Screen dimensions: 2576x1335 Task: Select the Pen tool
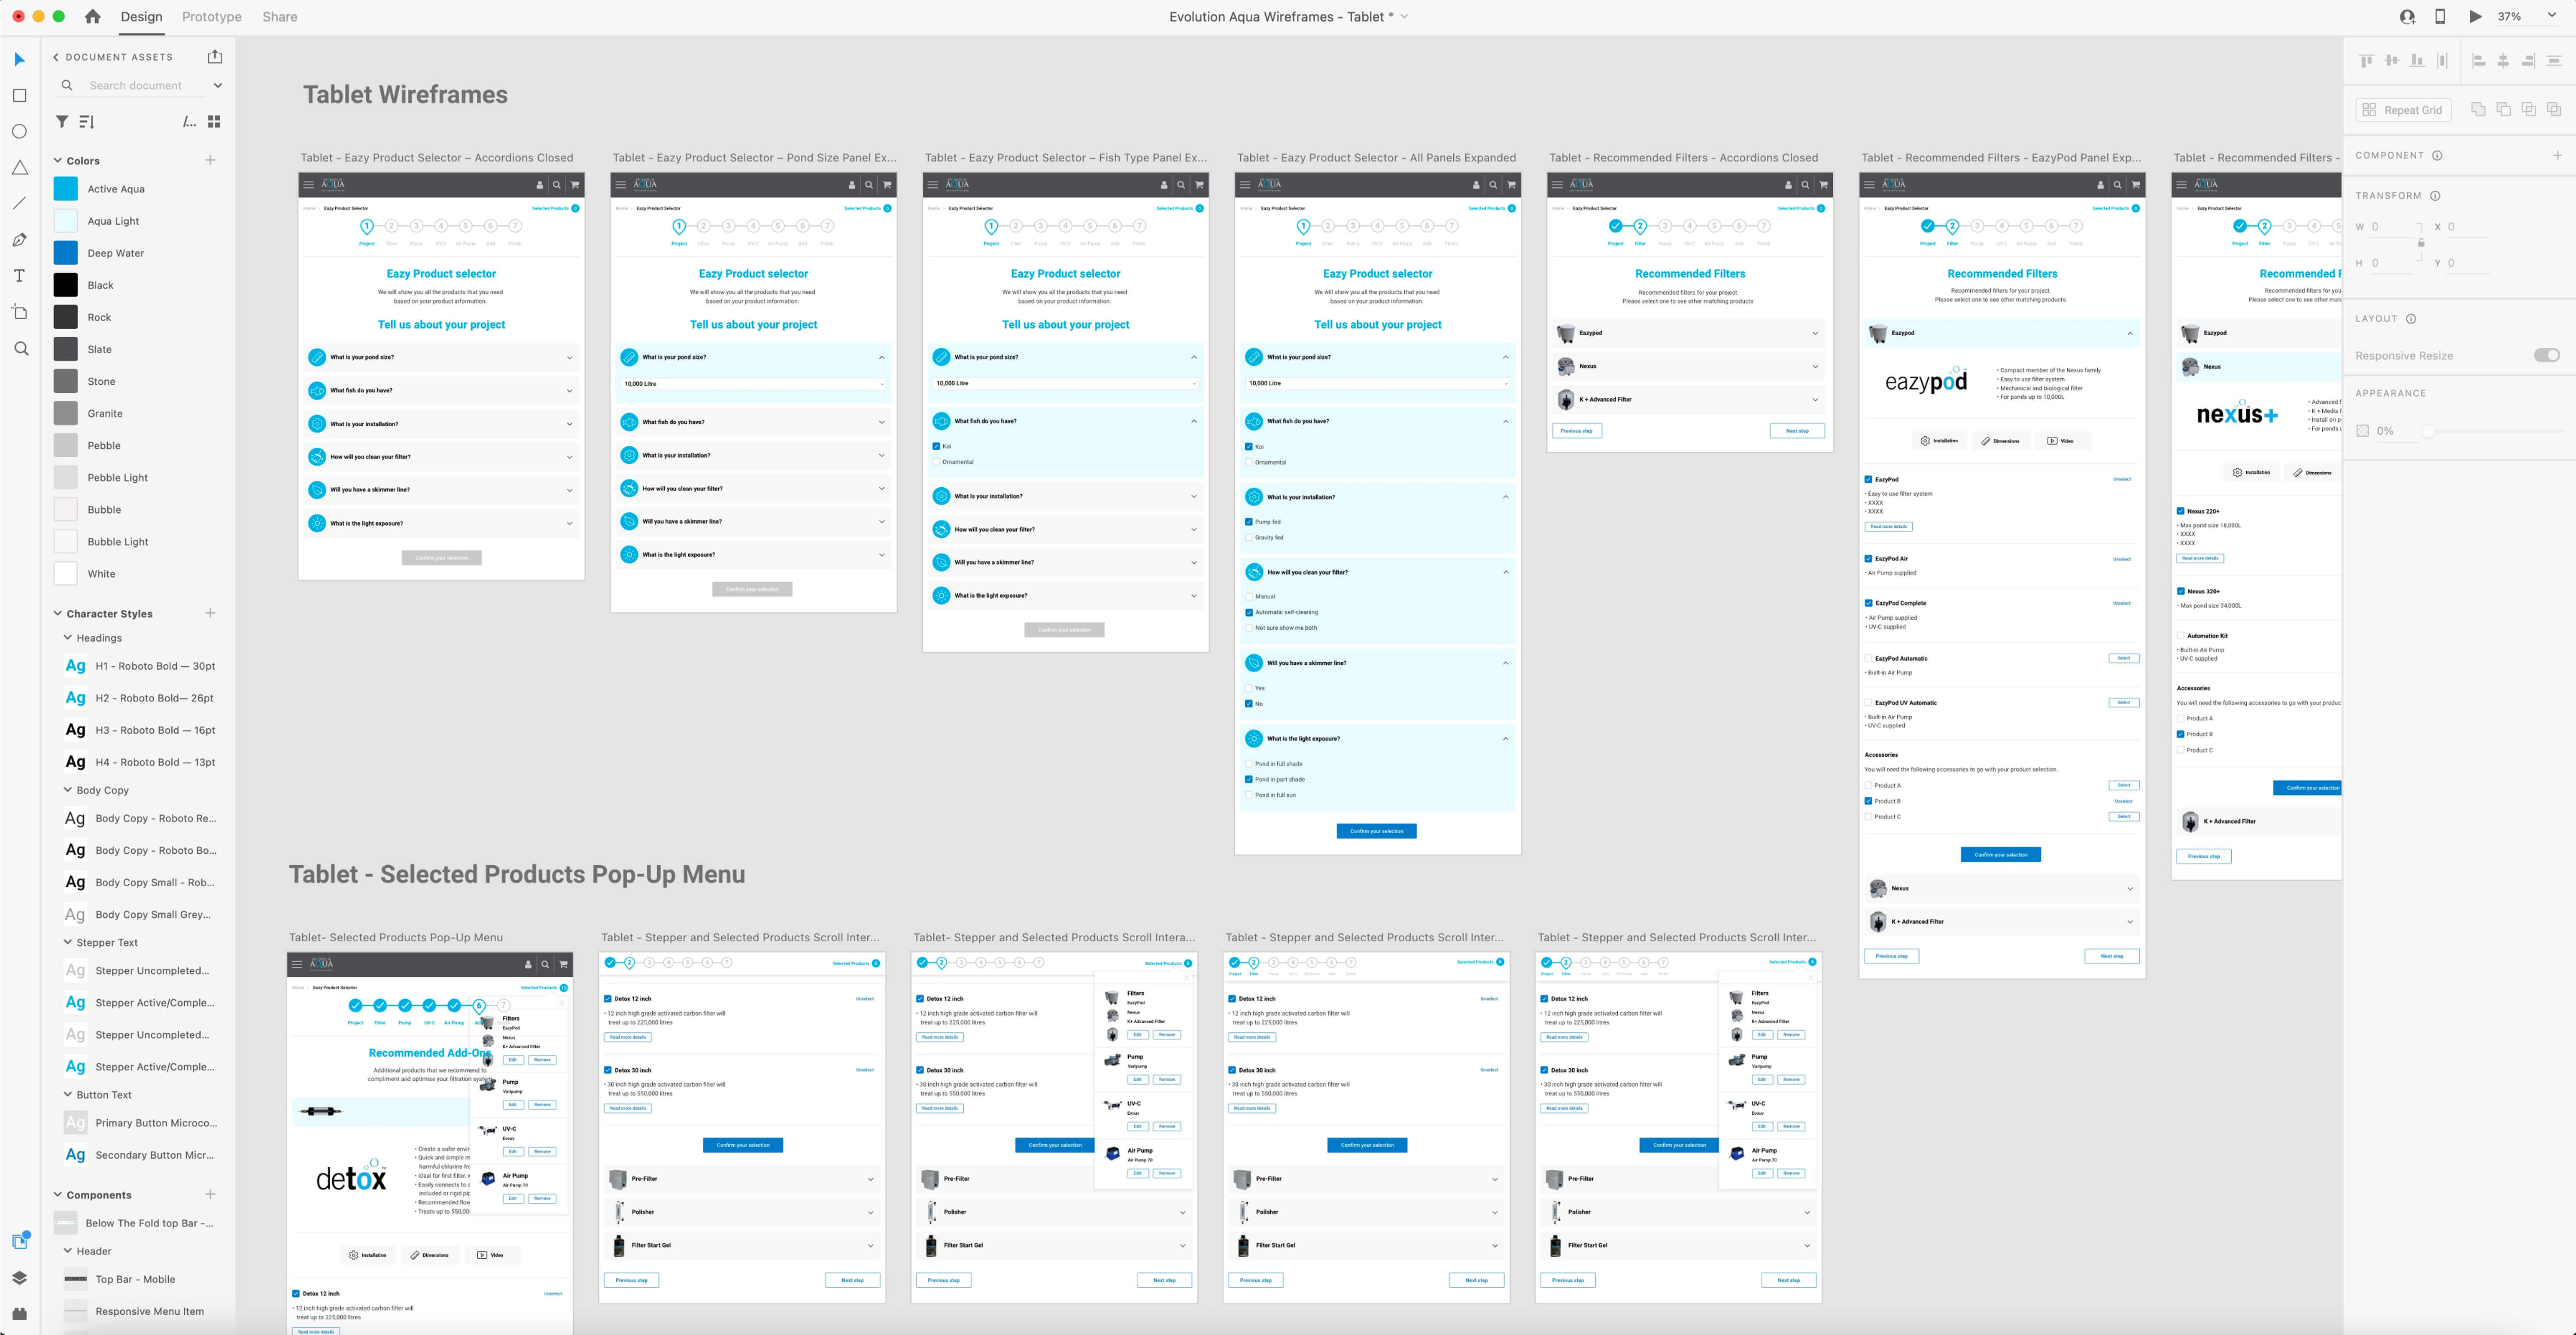click(19, 240)
